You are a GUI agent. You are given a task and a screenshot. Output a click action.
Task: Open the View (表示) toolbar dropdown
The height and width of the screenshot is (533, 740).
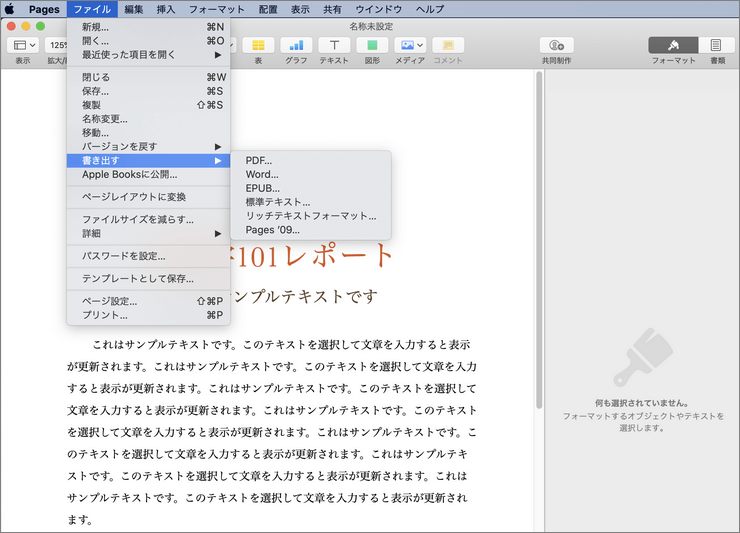24,45
